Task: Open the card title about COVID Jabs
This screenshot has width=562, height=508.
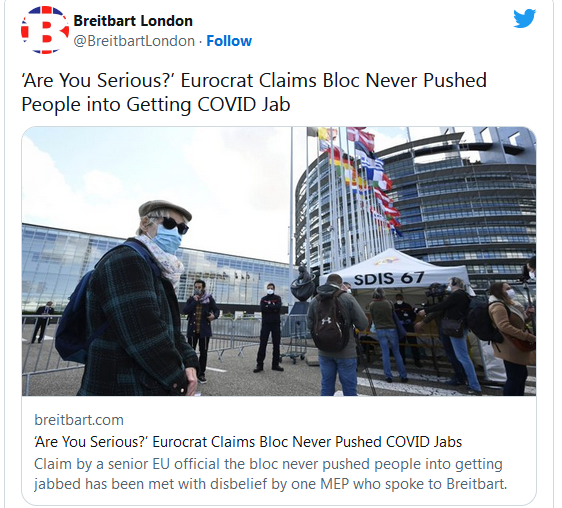Action: [x=248, y=442]
